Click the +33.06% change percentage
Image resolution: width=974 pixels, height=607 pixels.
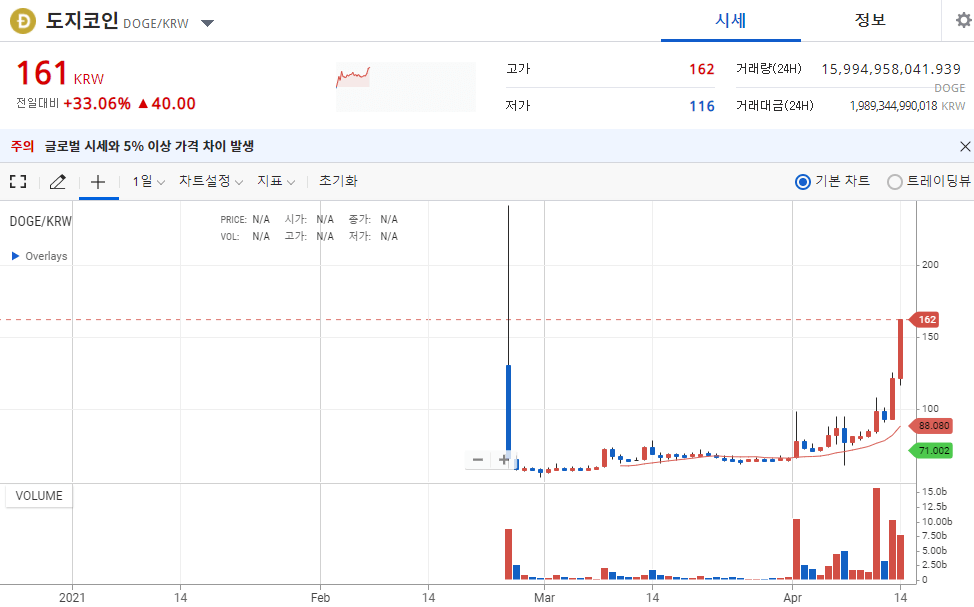[x=97, y=103]
